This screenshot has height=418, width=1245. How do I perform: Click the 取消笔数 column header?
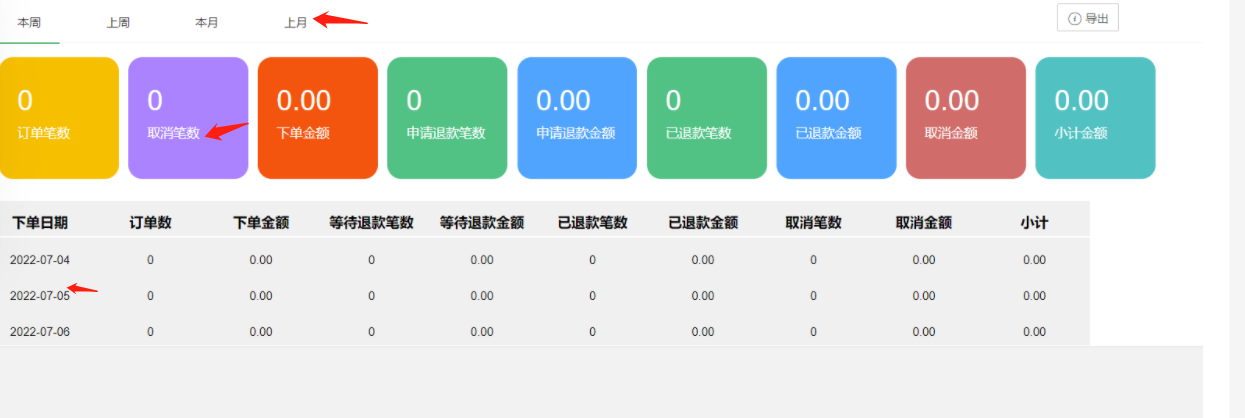pos(813,222)
